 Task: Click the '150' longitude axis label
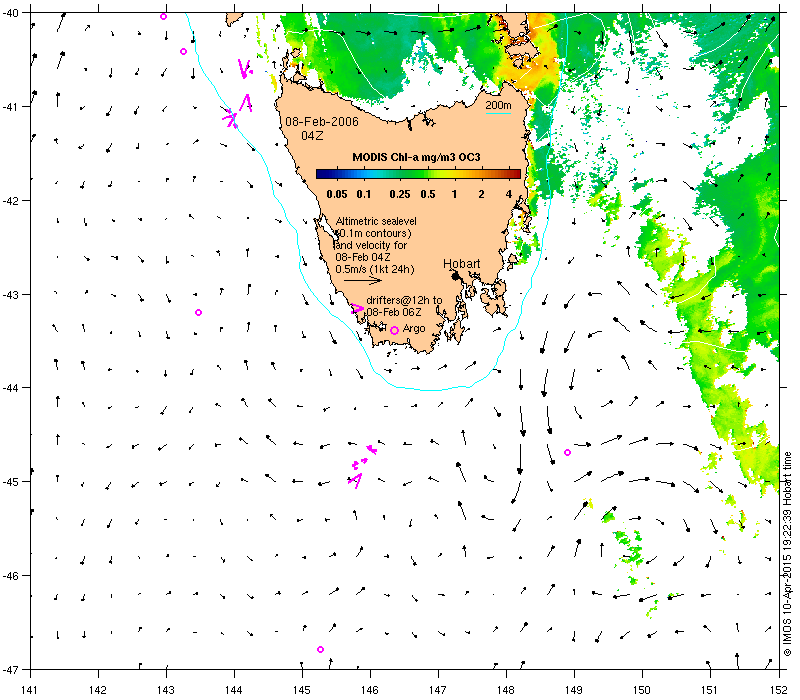641,690
